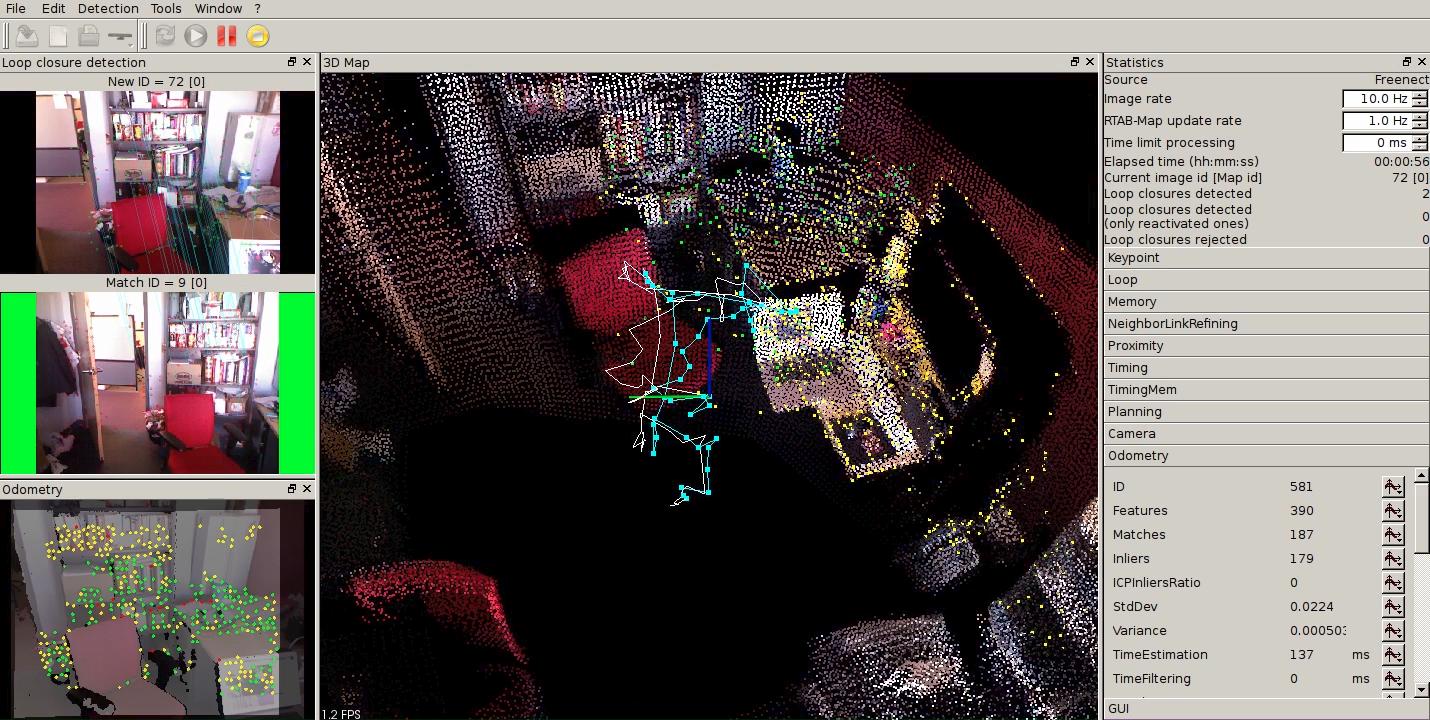
Task: Click the grey play/start icon
Action: (196, 36)
